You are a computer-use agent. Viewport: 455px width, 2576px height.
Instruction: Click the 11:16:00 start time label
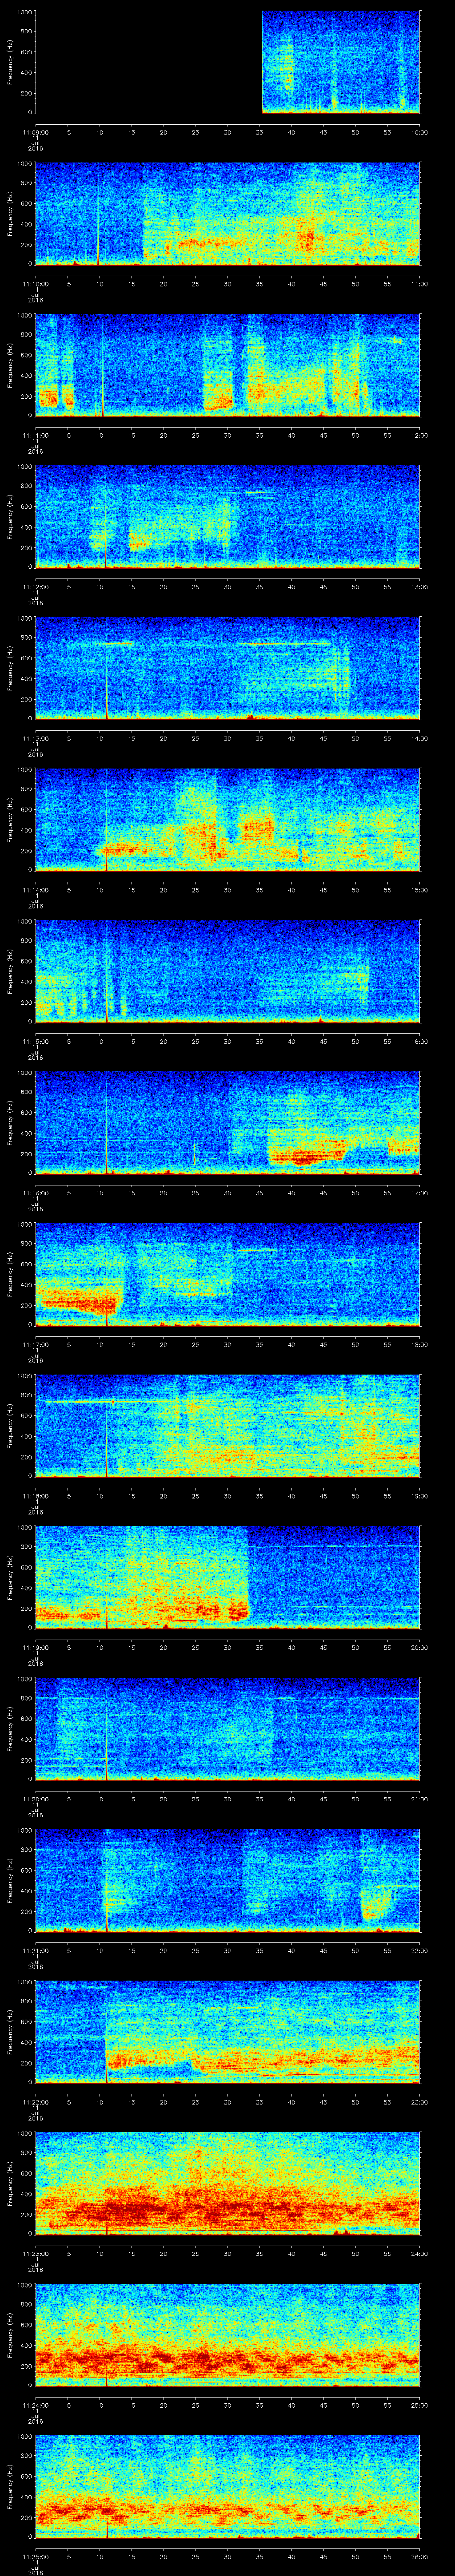pos(35,1193)
